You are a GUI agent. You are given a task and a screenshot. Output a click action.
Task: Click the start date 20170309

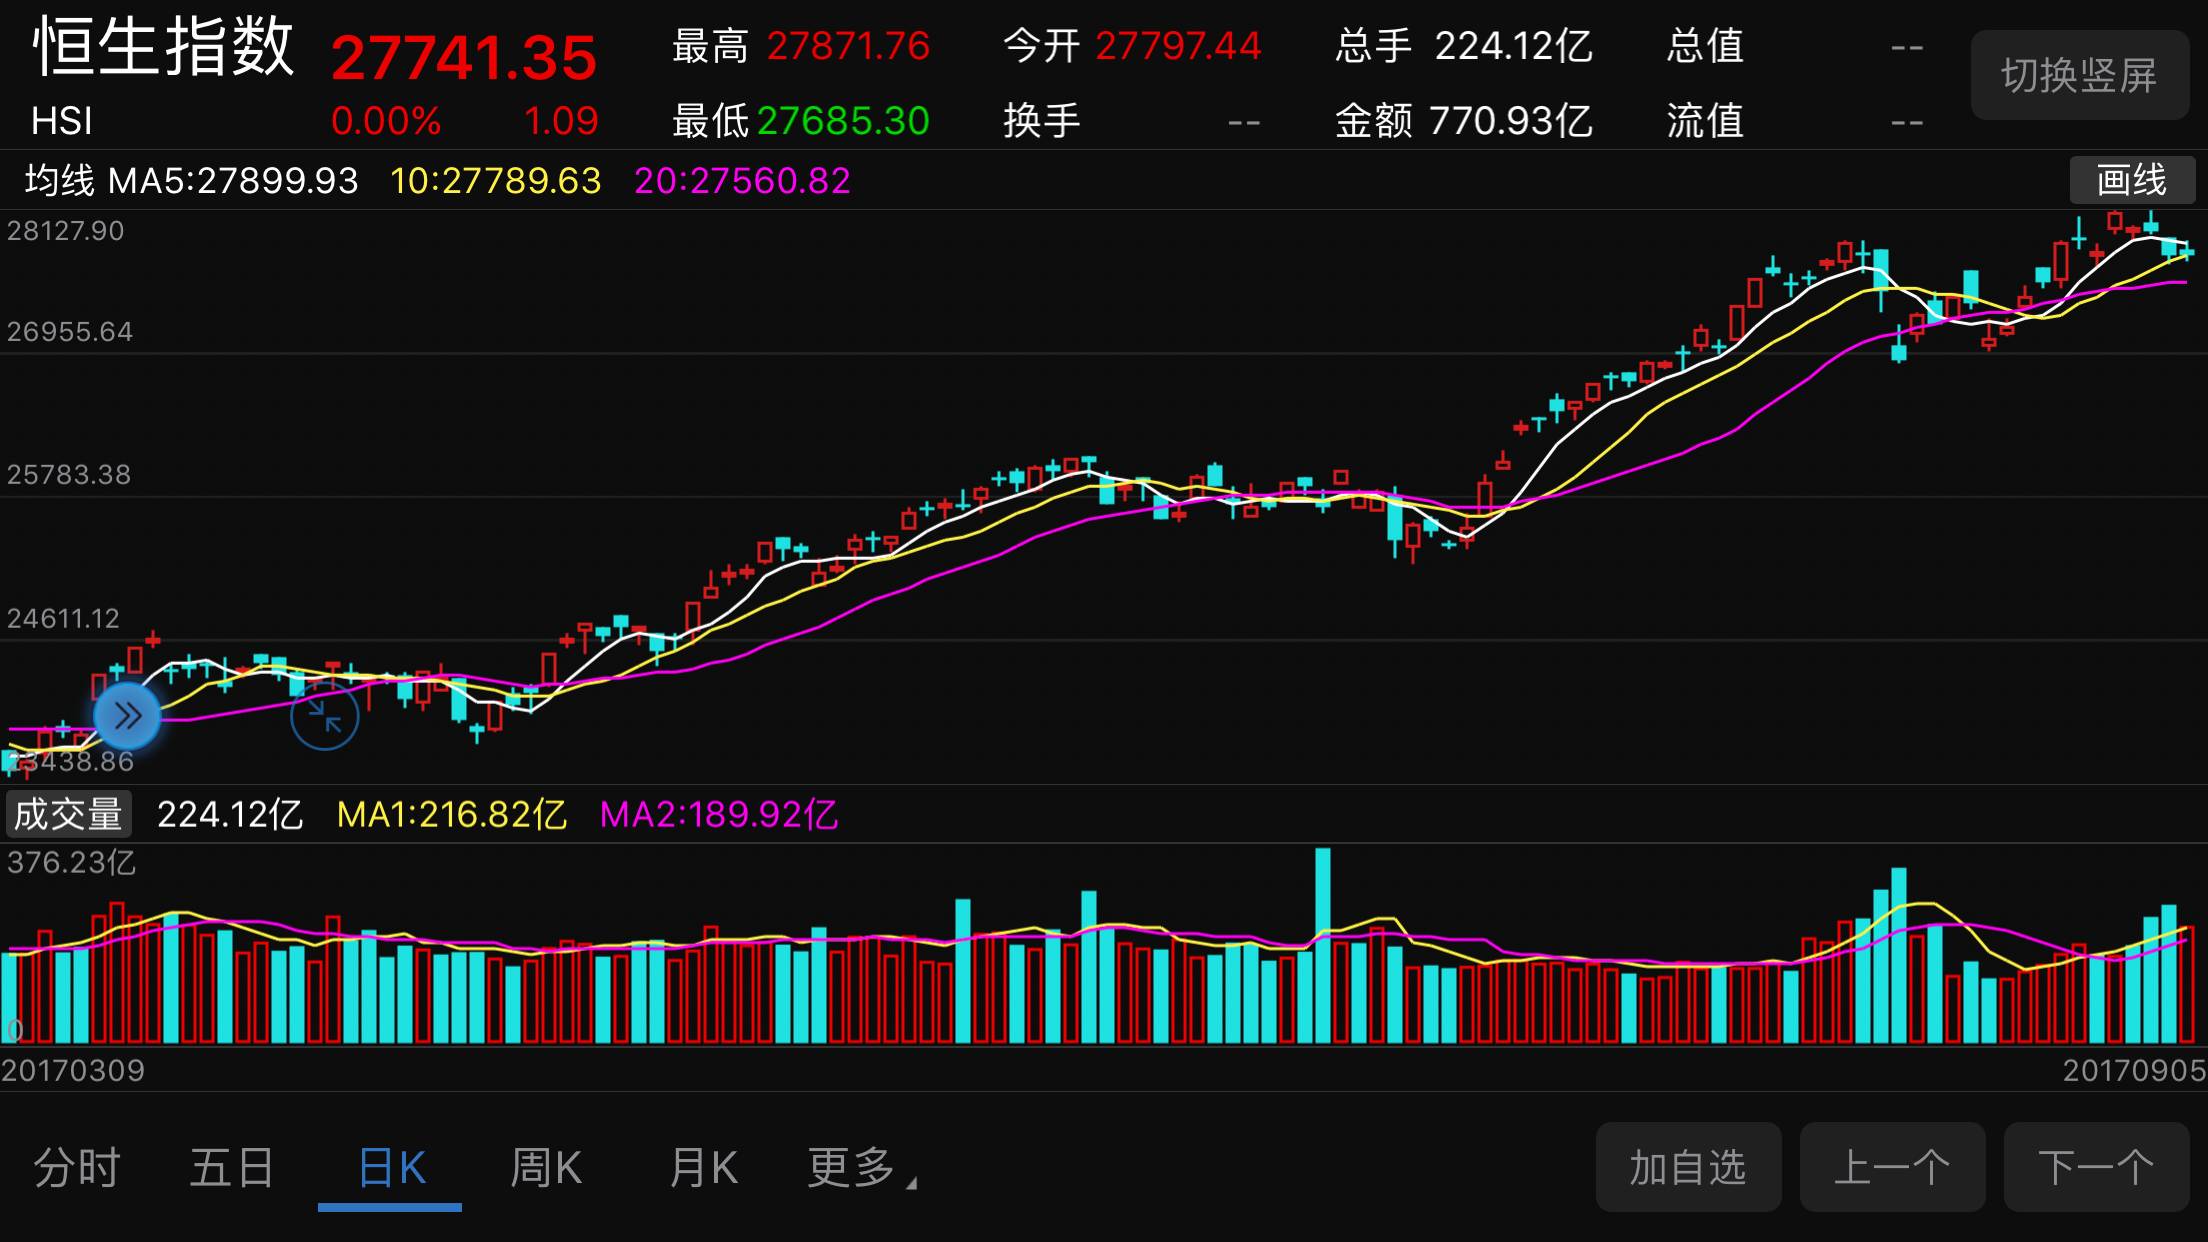(x=73, y=1071)
